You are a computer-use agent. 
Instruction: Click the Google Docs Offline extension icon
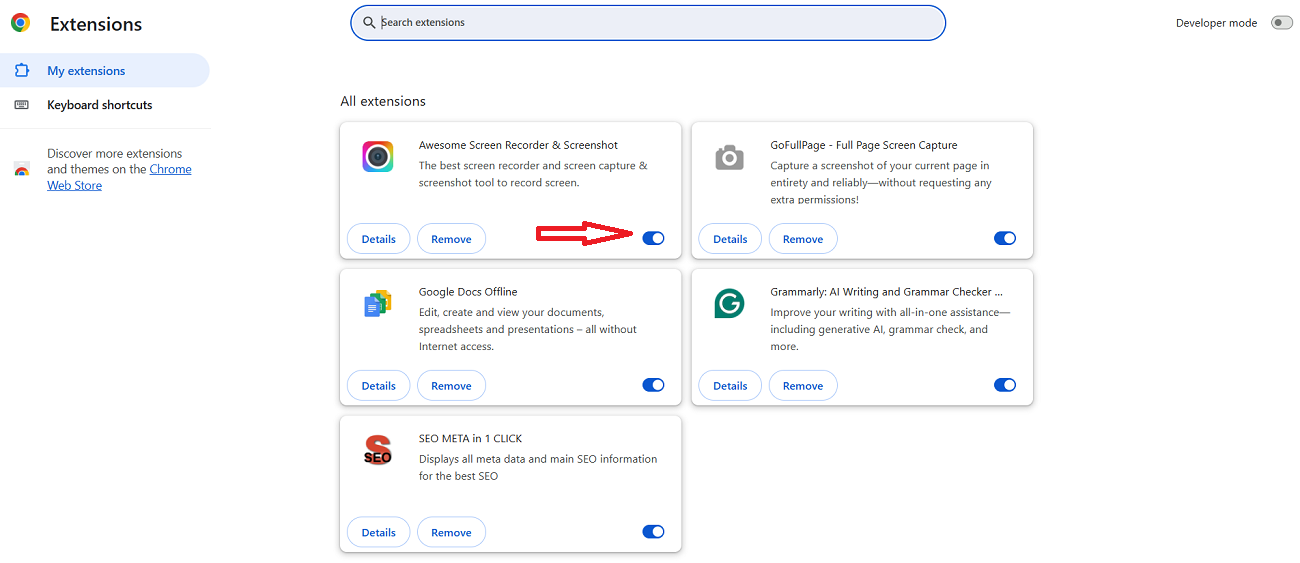(x=377, y=303)
